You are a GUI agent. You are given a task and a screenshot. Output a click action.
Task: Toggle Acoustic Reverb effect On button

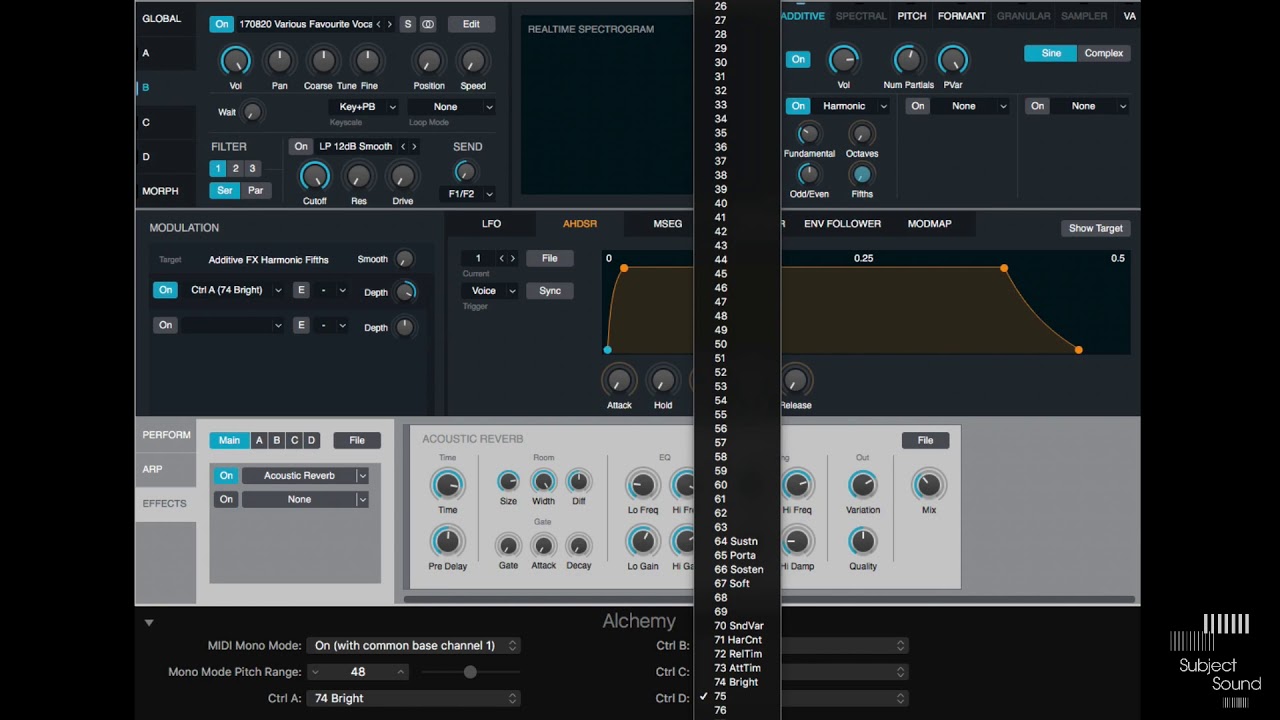pyautogui.click(x=226, y=476)
